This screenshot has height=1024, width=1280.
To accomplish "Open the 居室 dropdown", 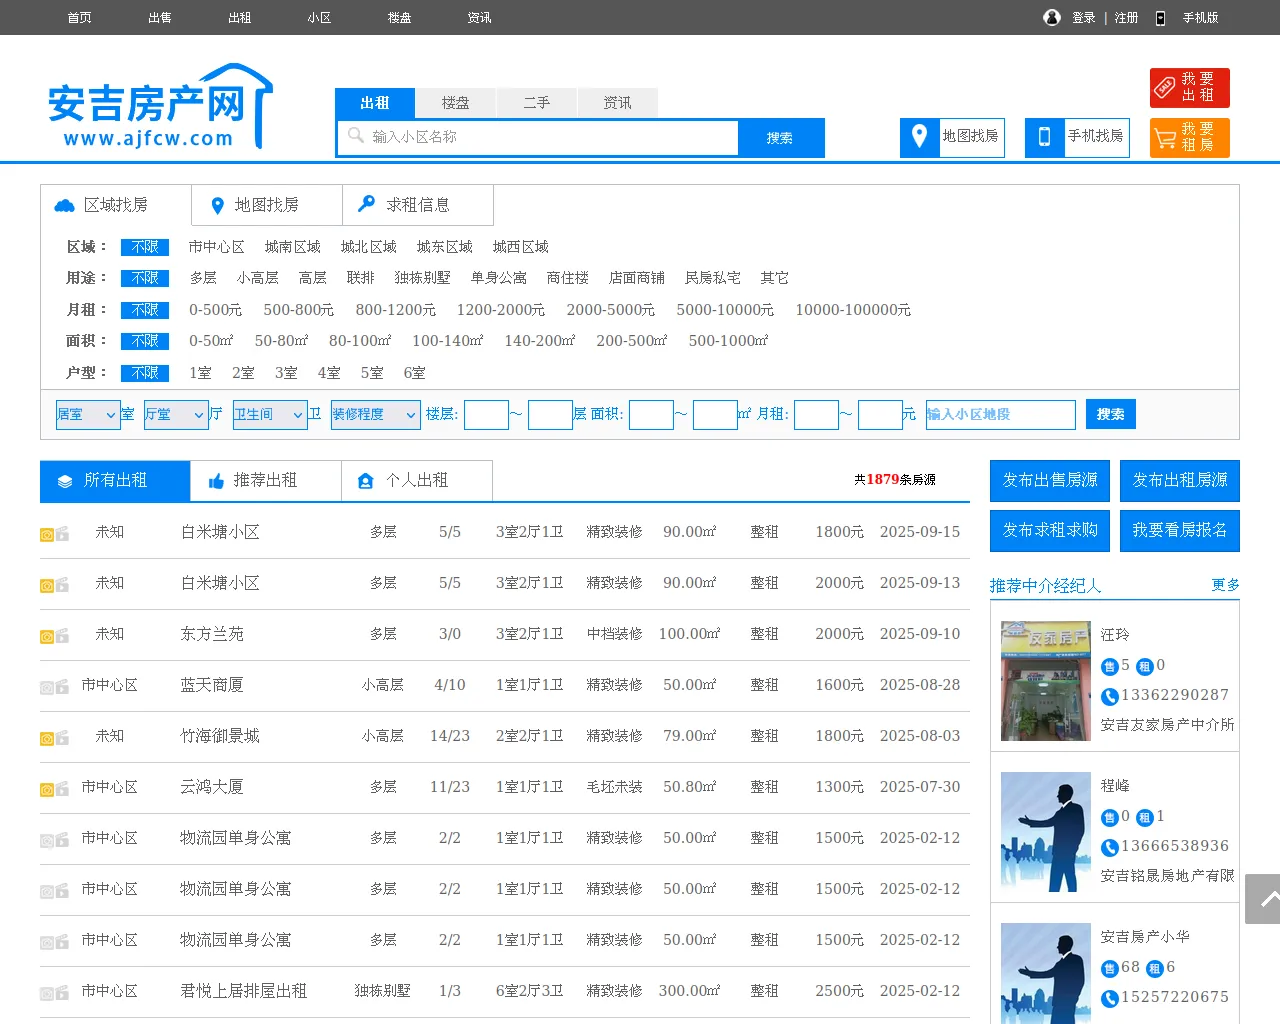I will [x=88, y=415].
